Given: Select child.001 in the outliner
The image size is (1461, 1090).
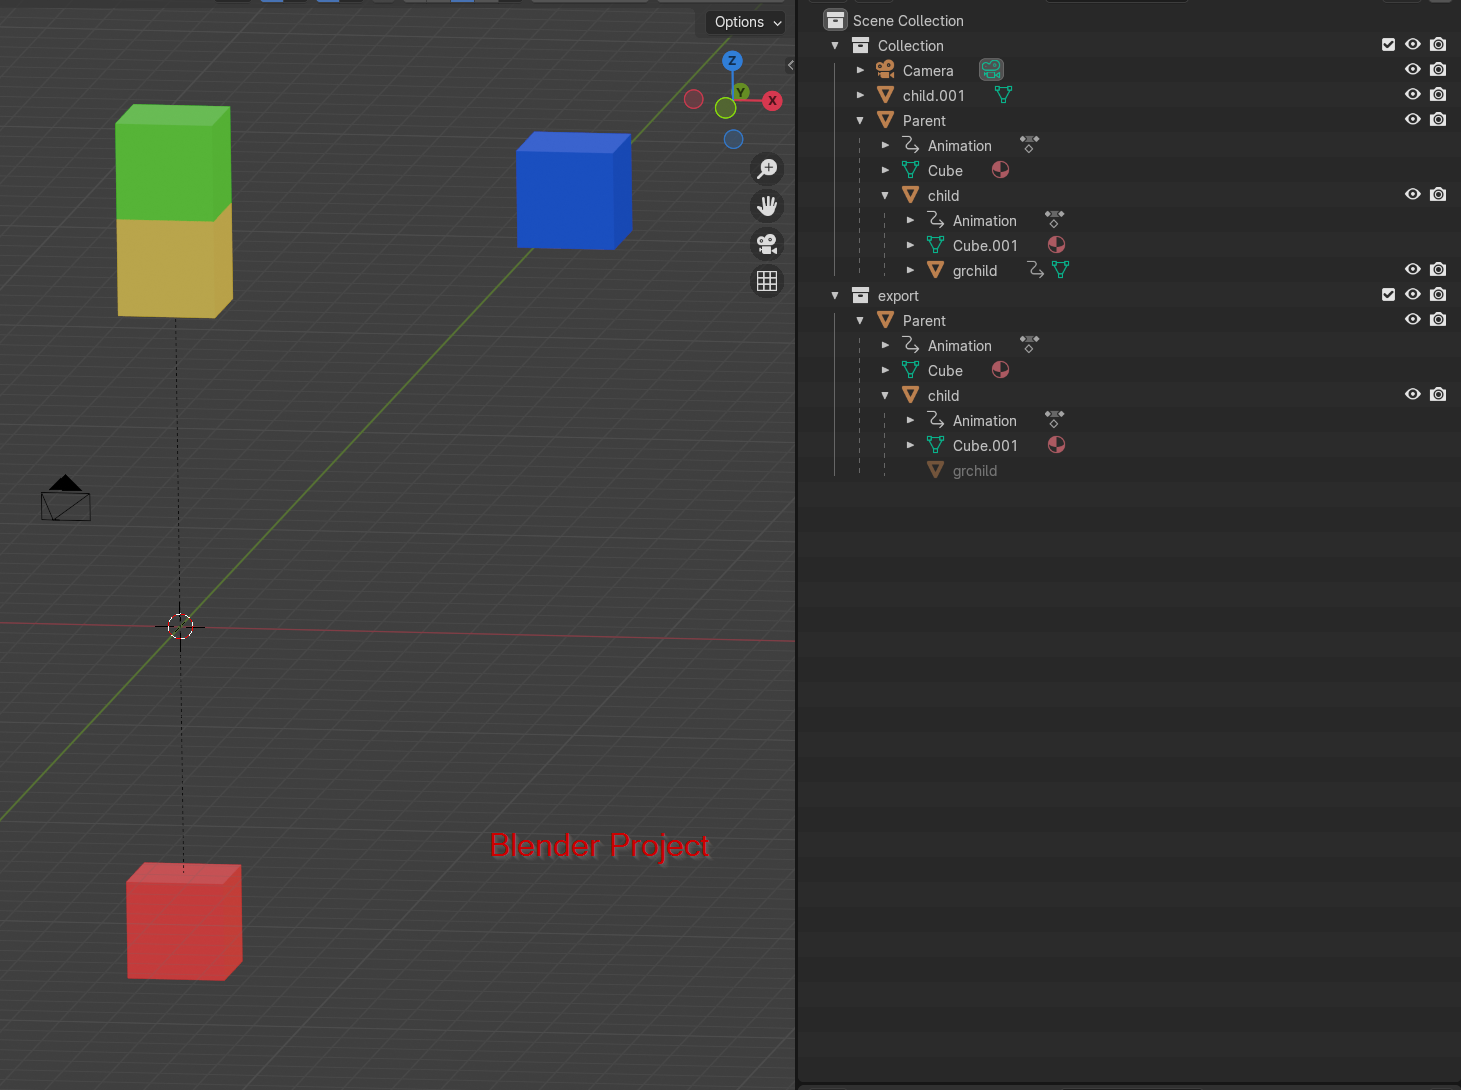Looking at the screenshot, I should [934, 95].
